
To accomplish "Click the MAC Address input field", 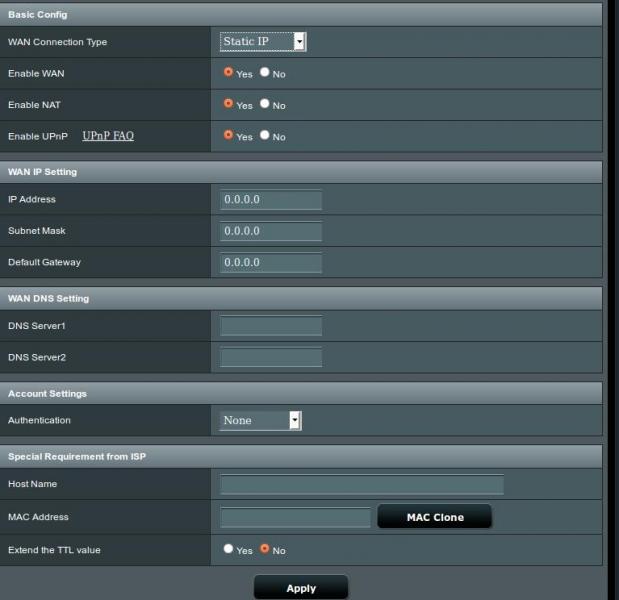I will click(295, 517).
